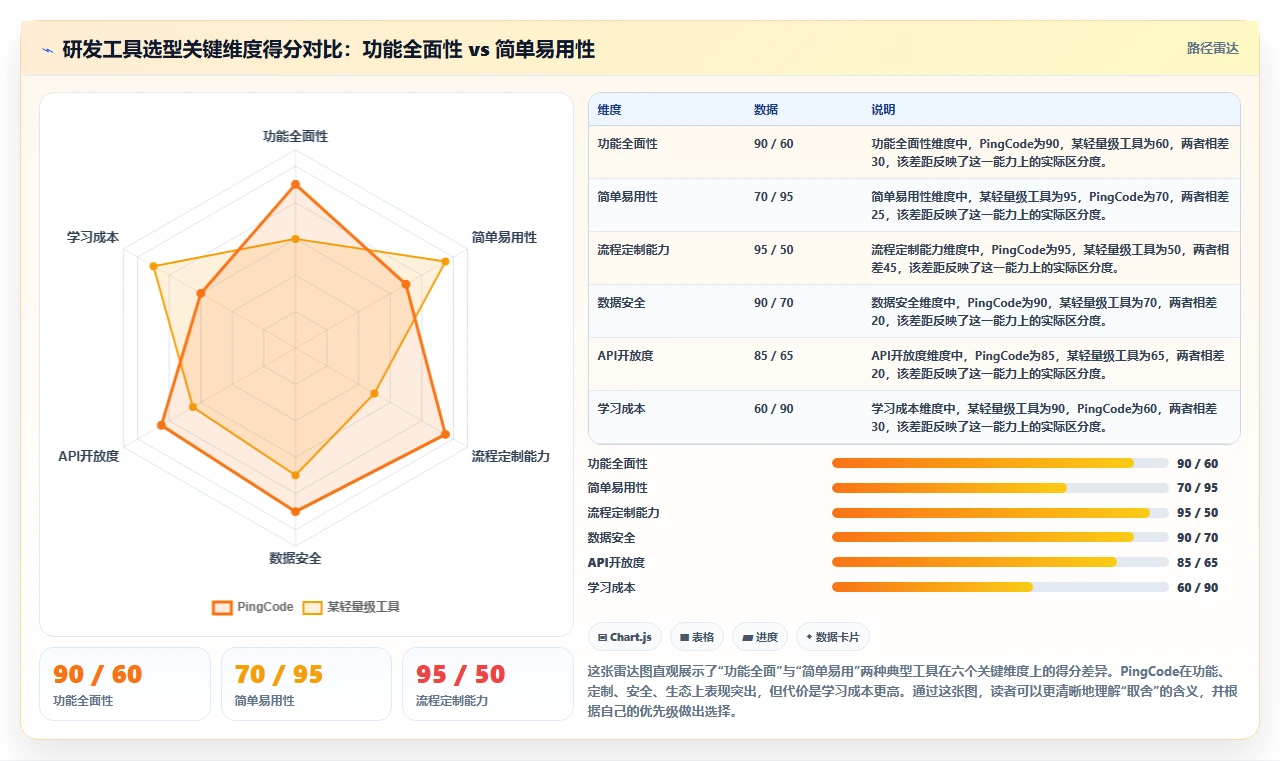Toggle PingCode legend in radar chart
This screenshot has width=1280, height=761.
click(252, 607)
